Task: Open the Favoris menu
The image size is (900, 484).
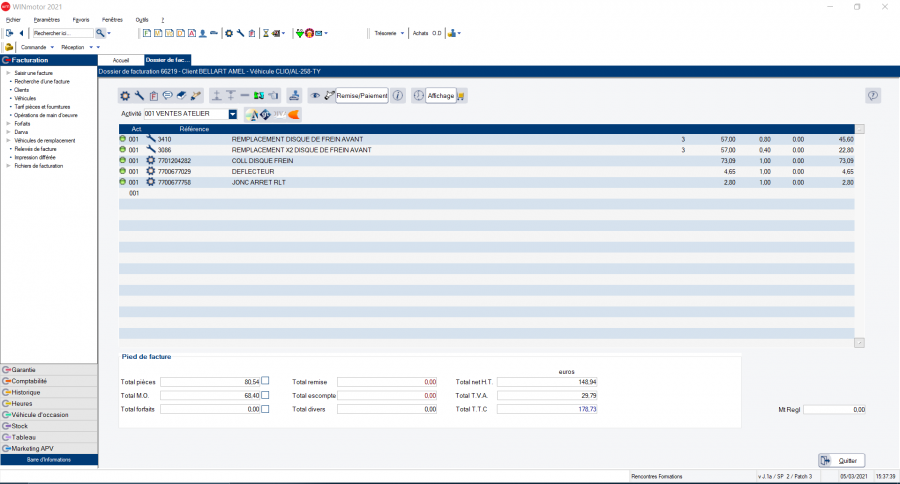Action: click(x=81, y=20)
